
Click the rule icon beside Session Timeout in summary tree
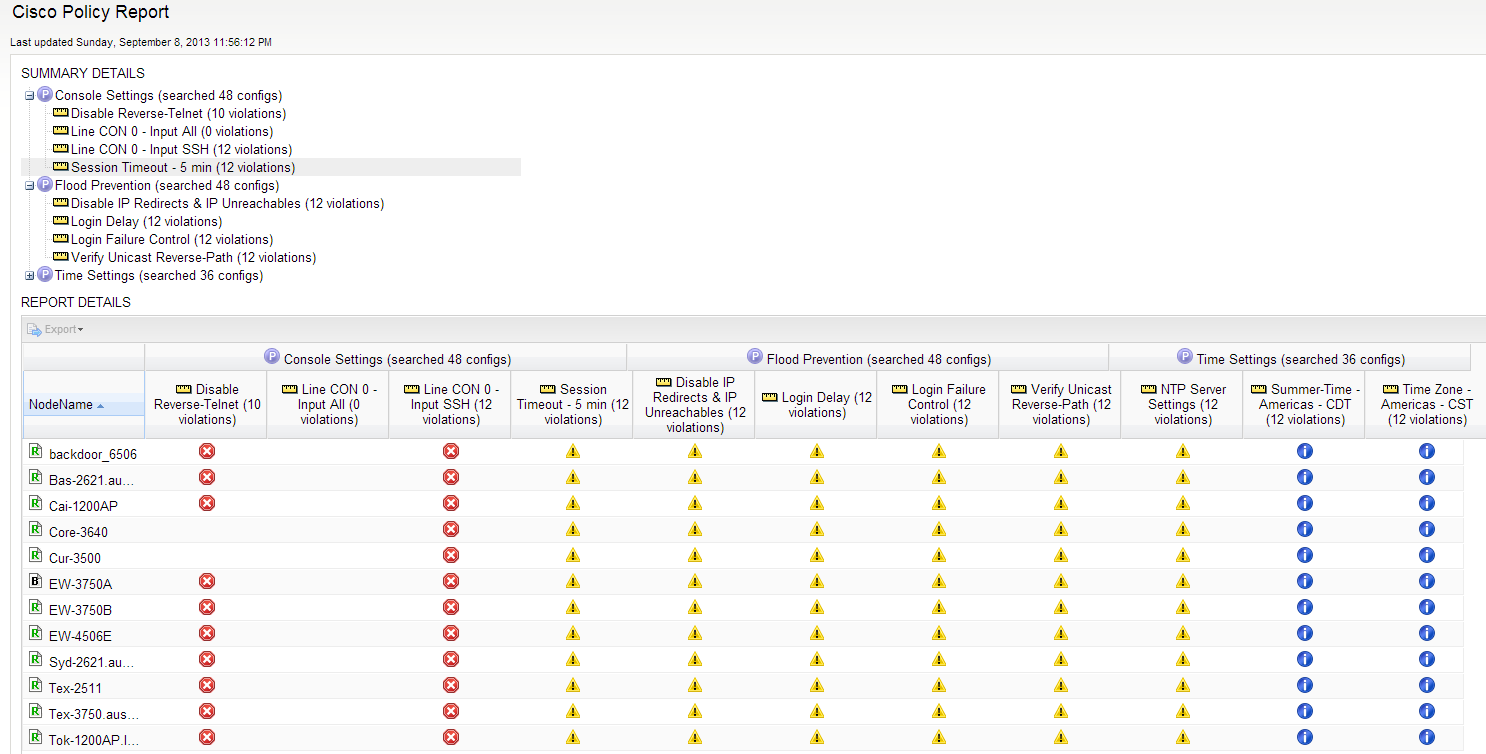[61, 167]
